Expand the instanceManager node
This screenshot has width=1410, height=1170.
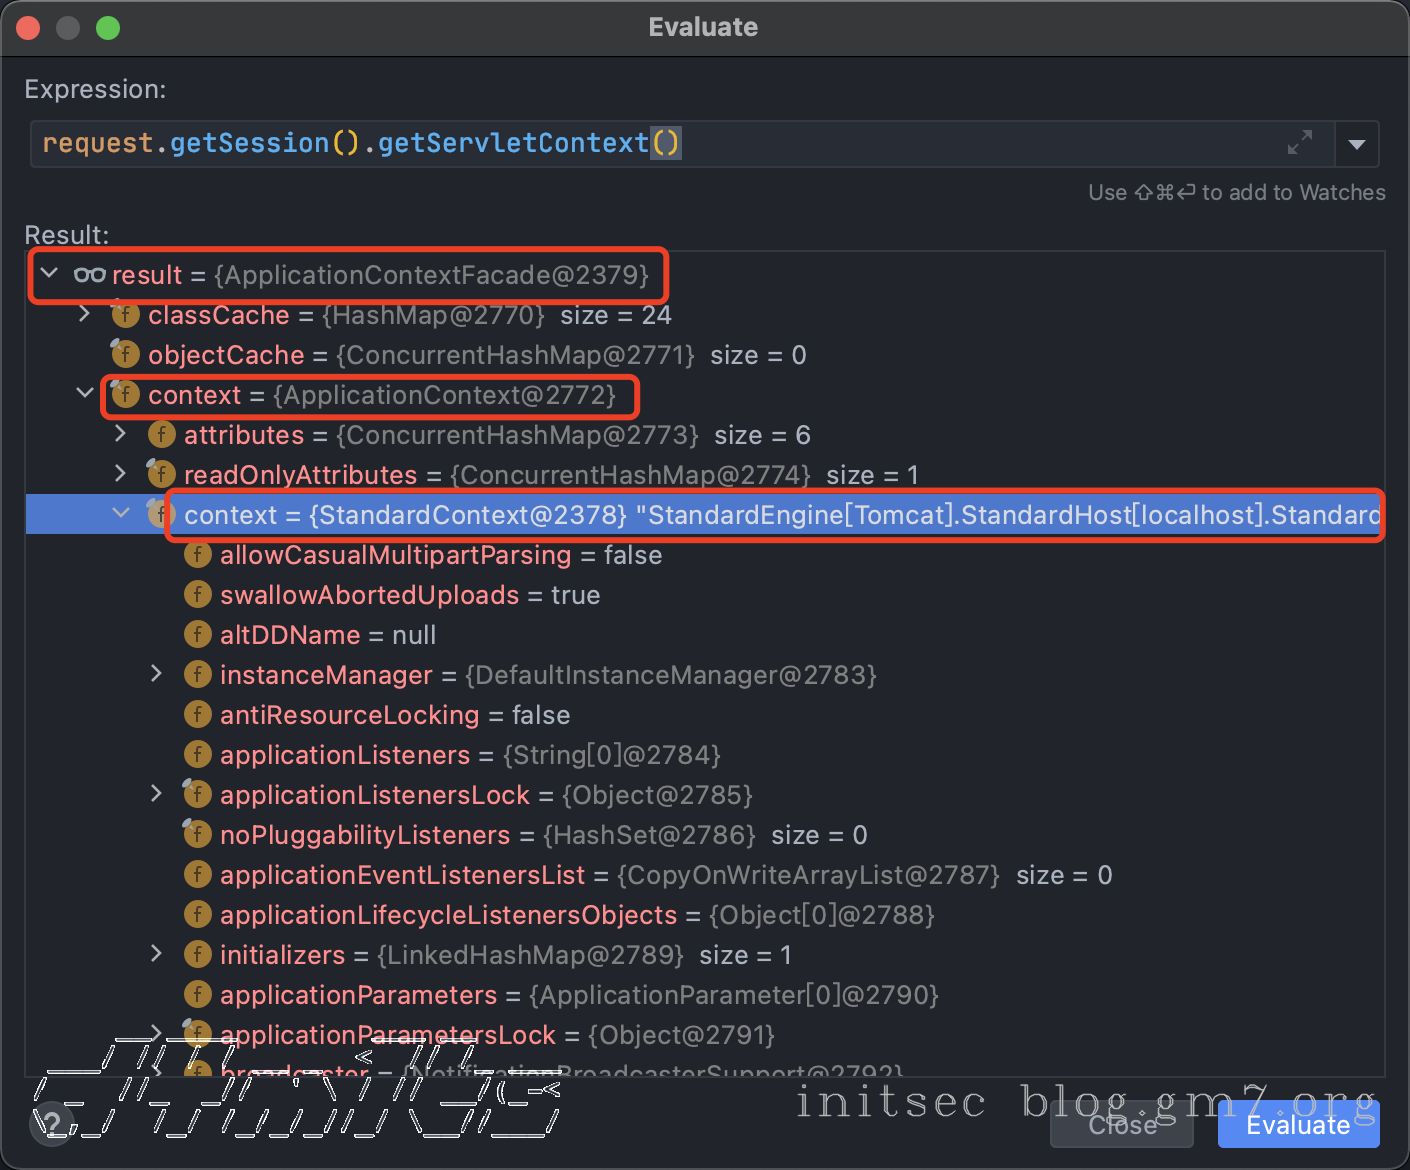click(x=157, y=674)
